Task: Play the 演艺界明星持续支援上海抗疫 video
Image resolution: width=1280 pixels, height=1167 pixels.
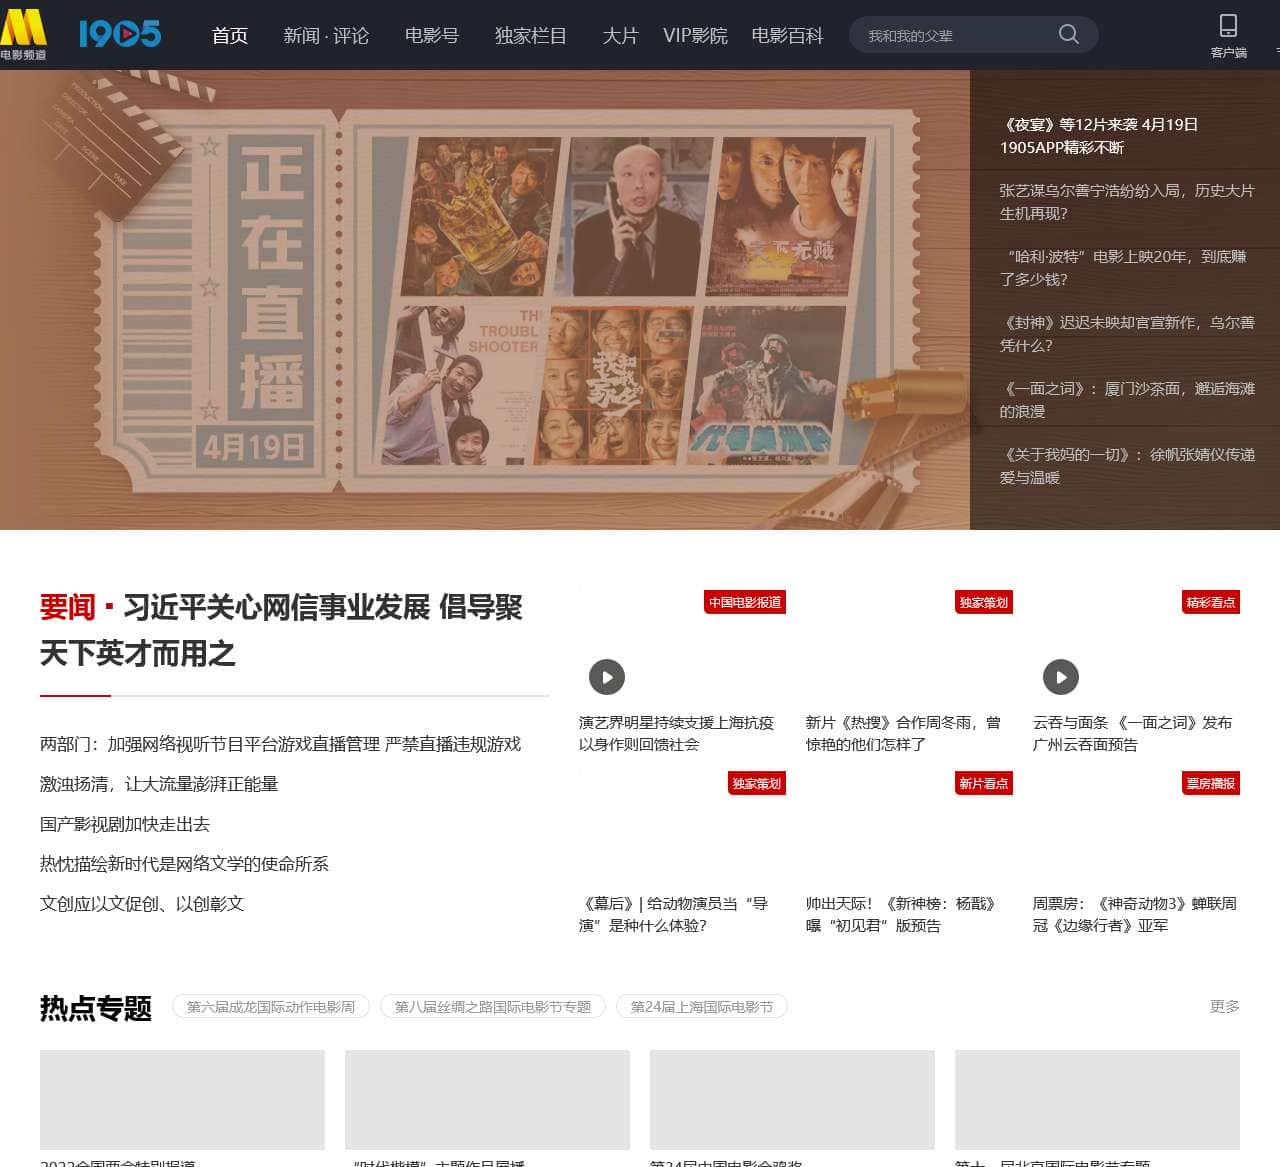Action: coord(607,677)
